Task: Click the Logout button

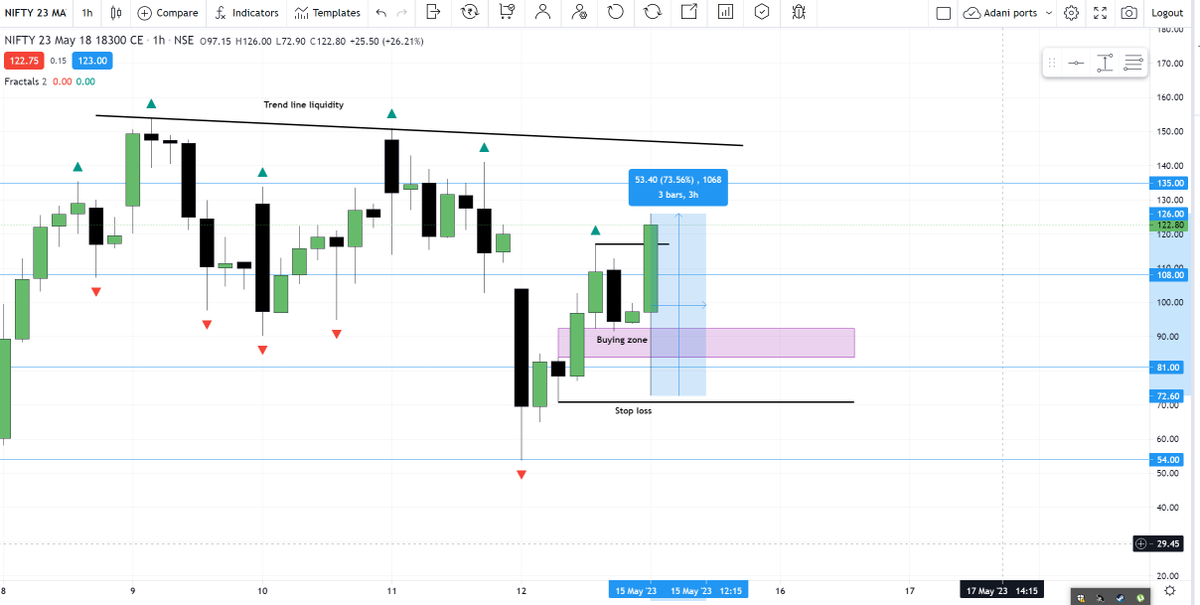Action: click(x=1167, y=13)
